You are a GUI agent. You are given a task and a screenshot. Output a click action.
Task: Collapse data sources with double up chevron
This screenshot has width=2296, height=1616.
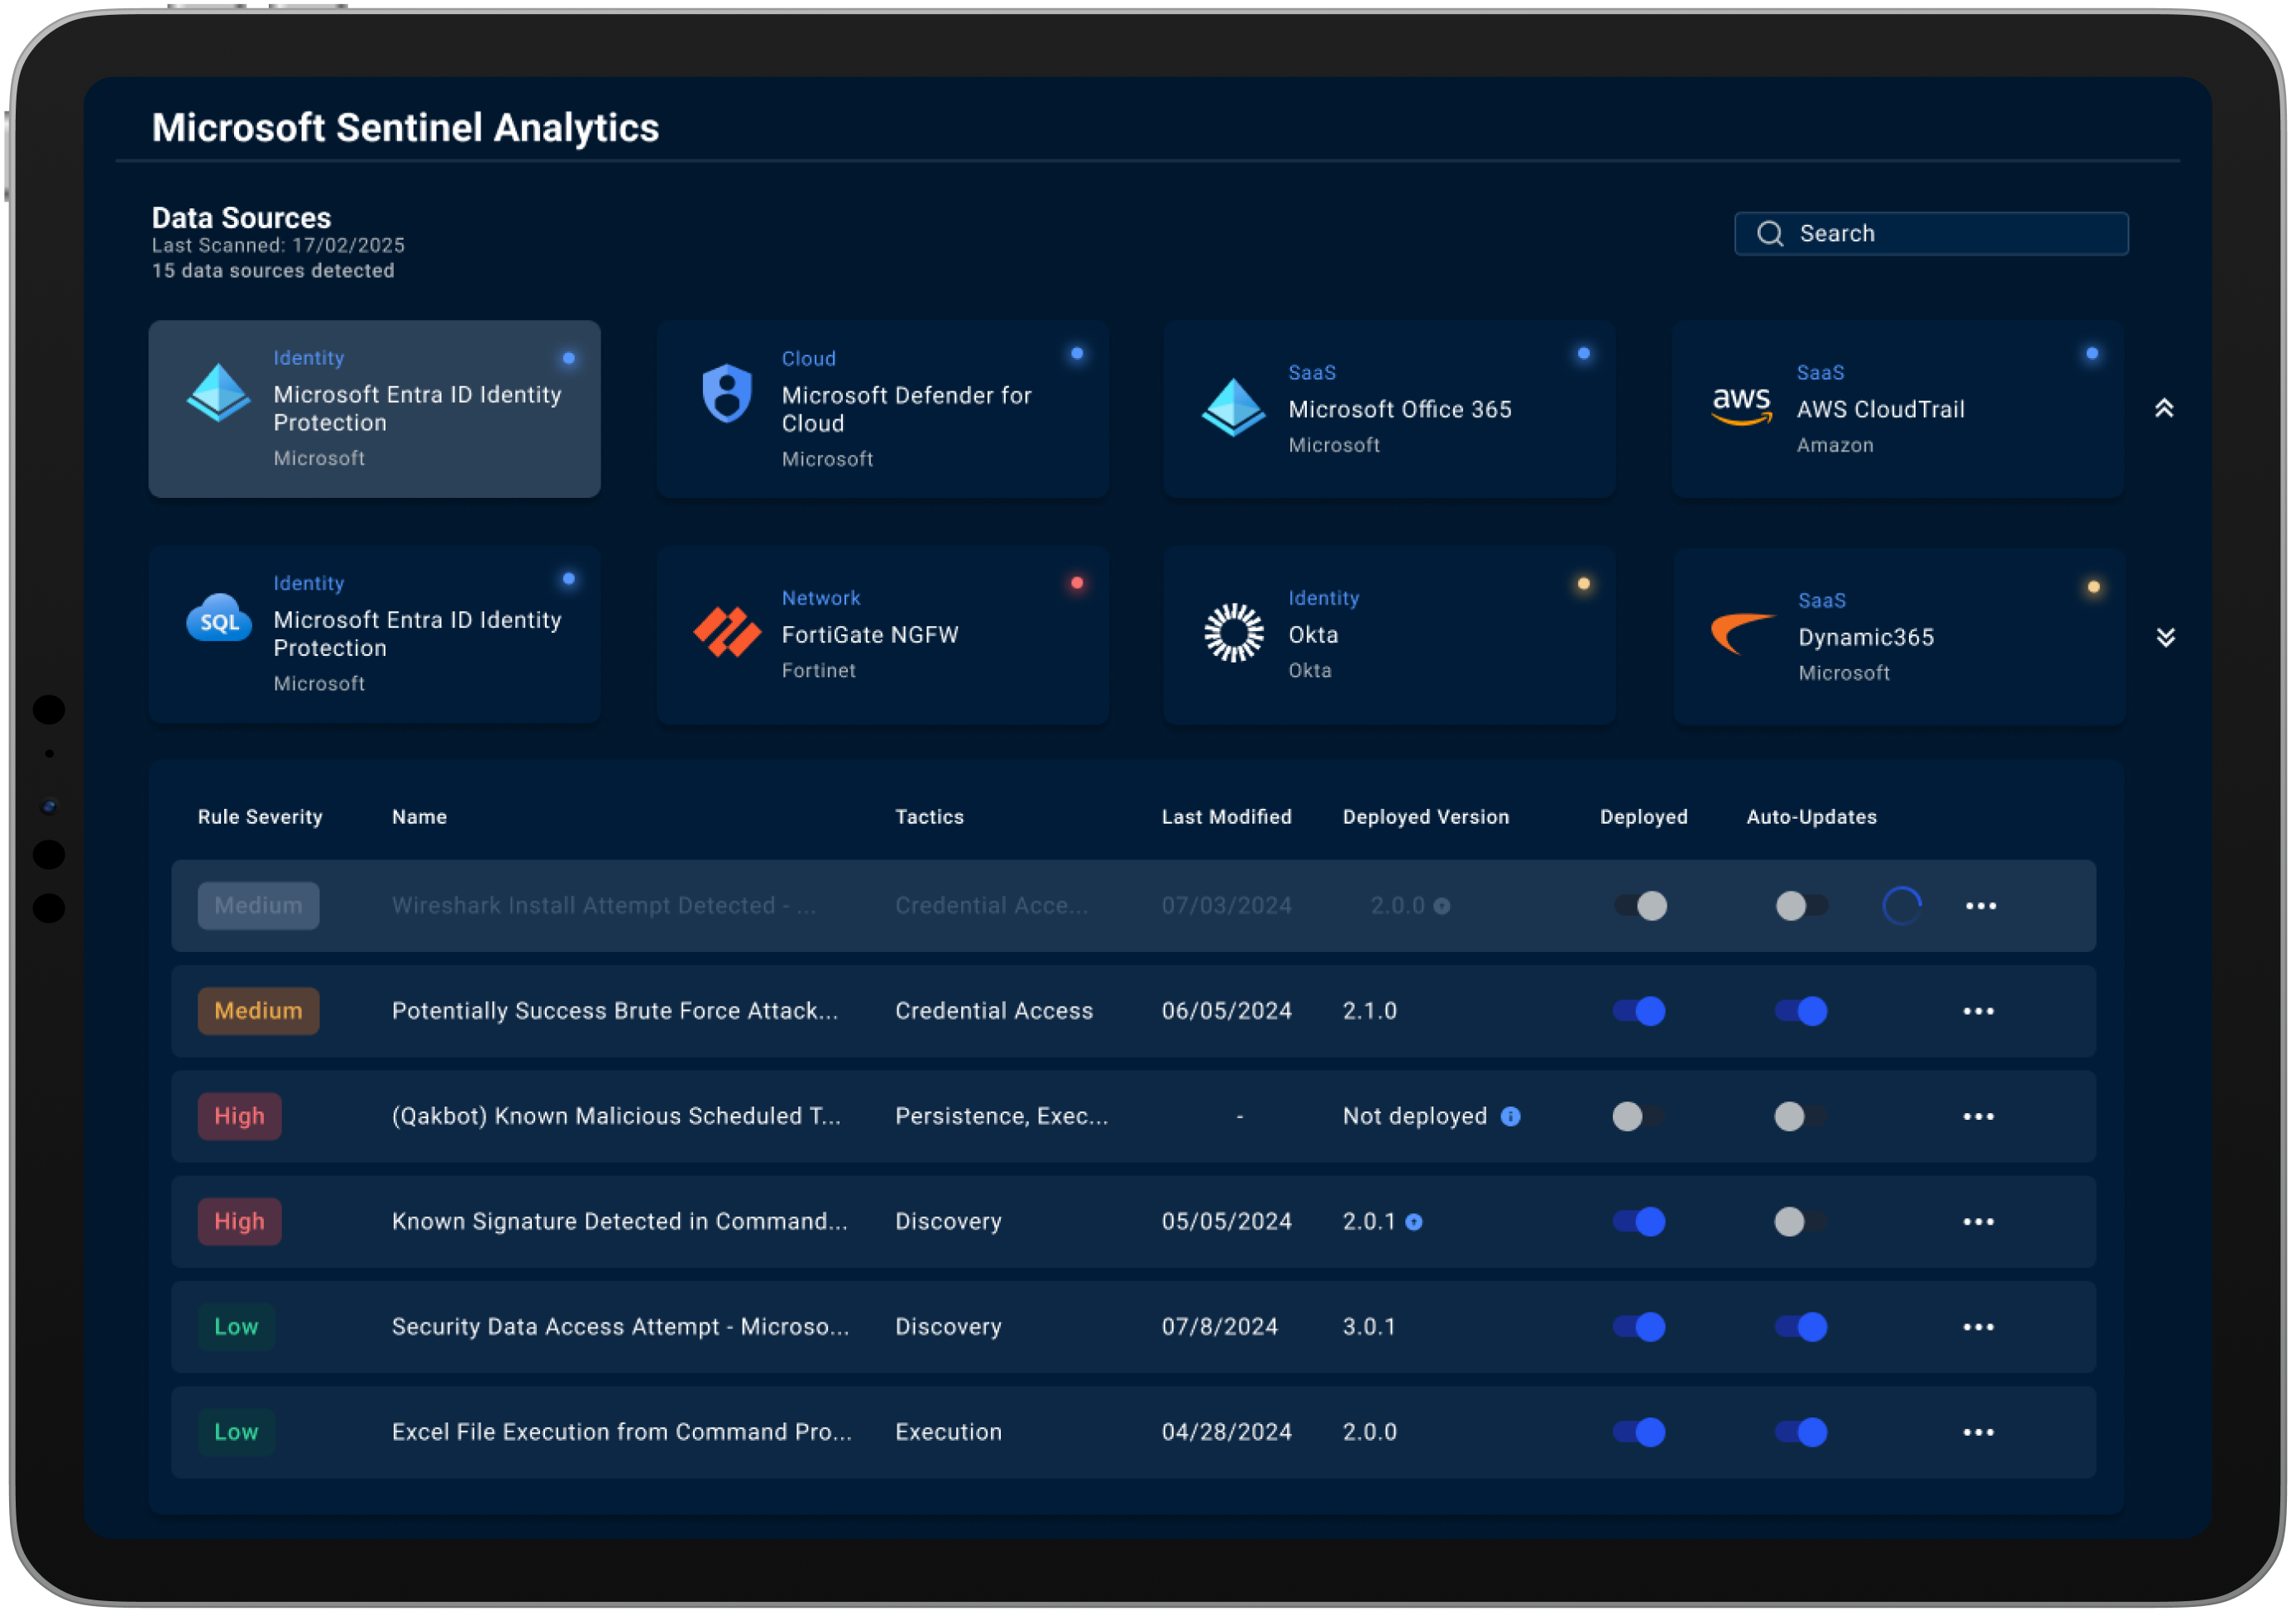click(x=2164, y=408)
